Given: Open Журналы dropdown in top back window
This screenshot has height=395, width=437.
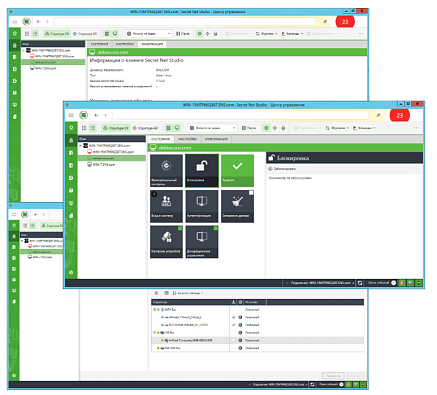Looking at the screenshot, I should pyautogui.click(x=266, y=34).
